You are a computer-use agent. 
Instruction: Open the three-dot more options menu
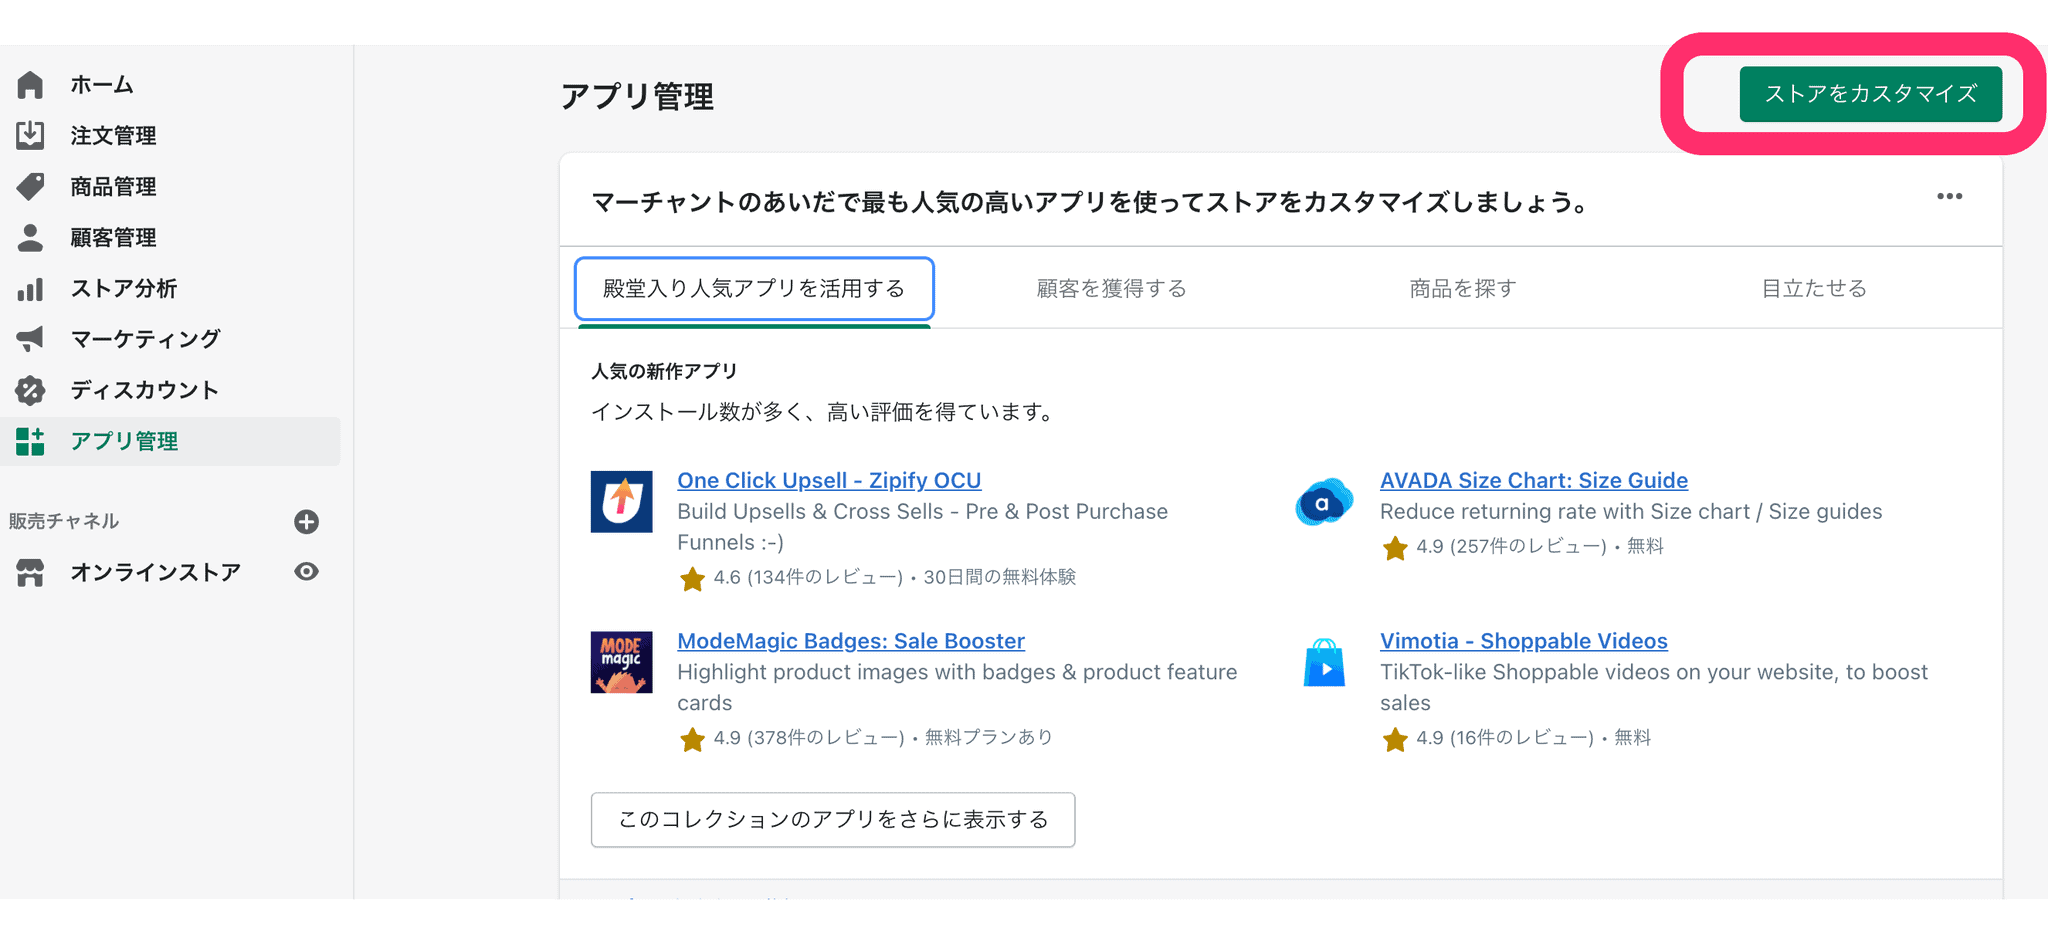click(1949, 197)
